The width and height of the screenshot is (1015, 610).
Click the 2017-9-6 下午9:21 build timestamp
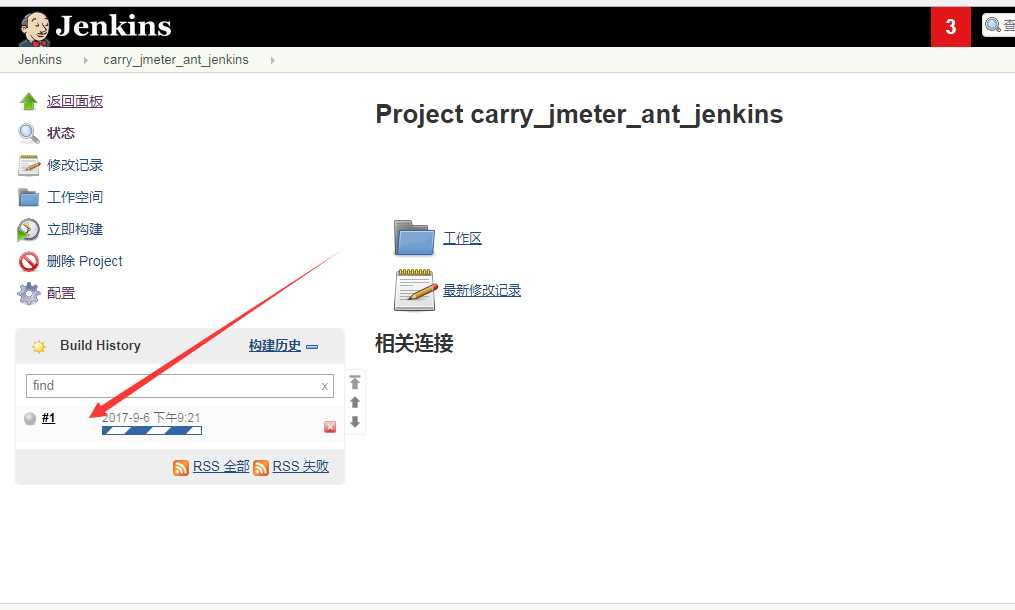pos(151,418)
